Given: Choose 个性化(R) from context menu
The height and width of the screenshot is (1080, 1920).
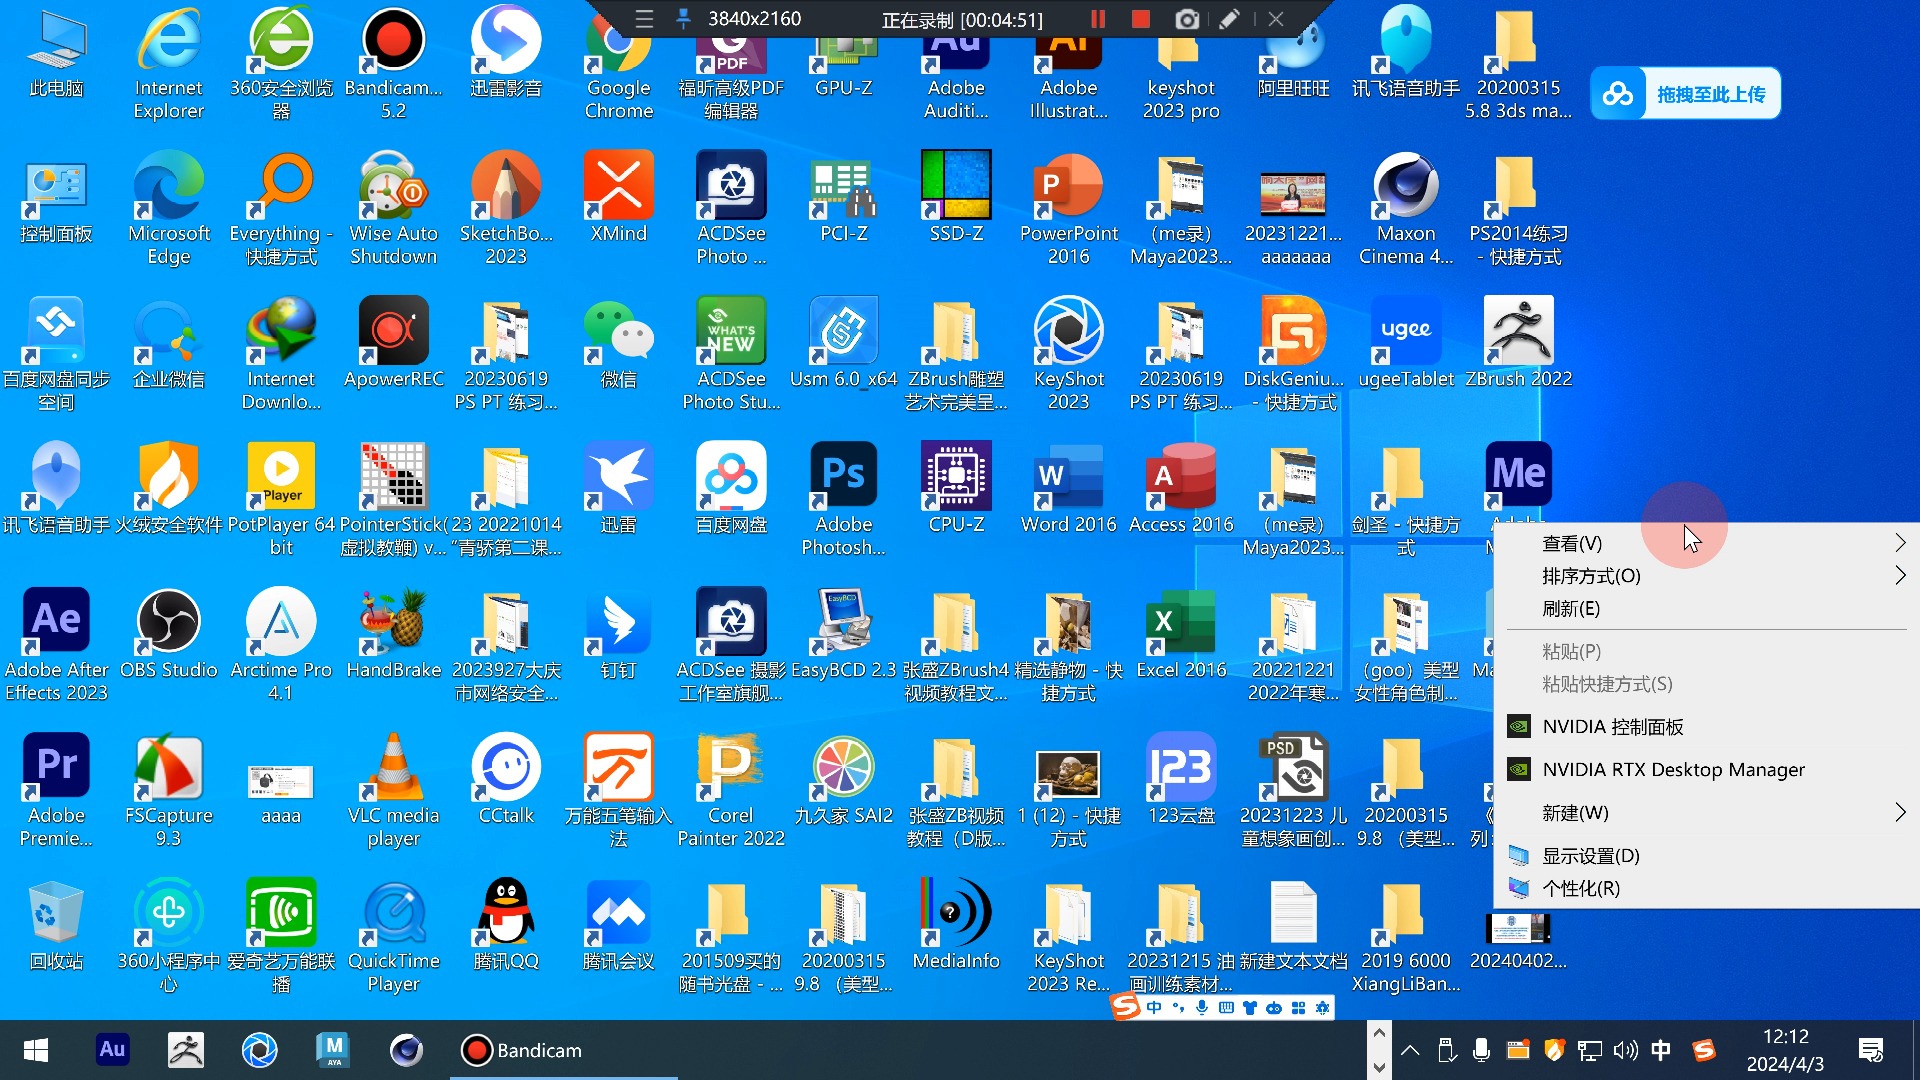Looking at the screenshot, I should (x=1580, y=888).
